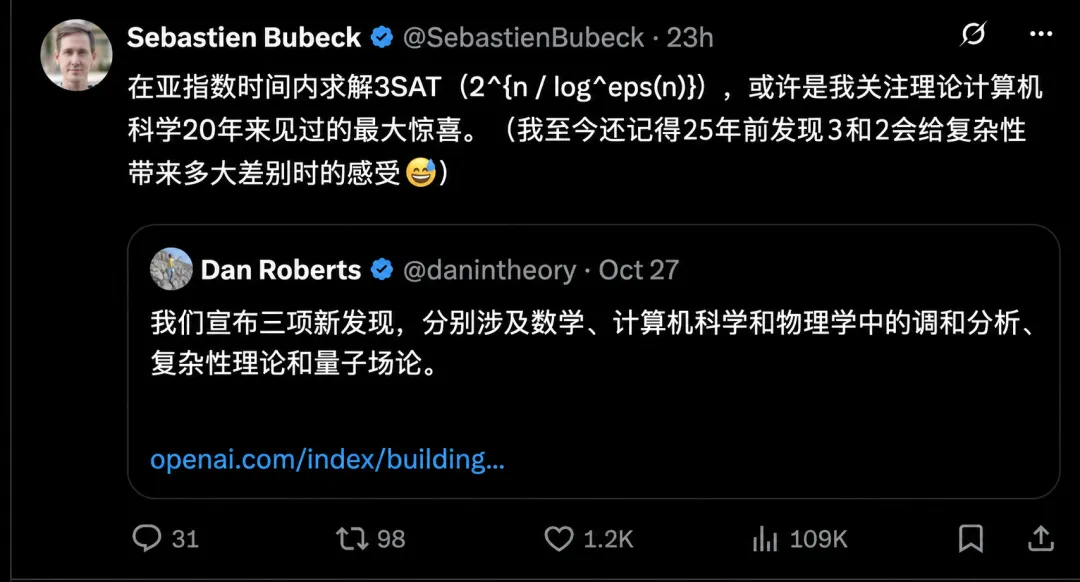Click the reply comment bubble icon

tap(147, 538)
